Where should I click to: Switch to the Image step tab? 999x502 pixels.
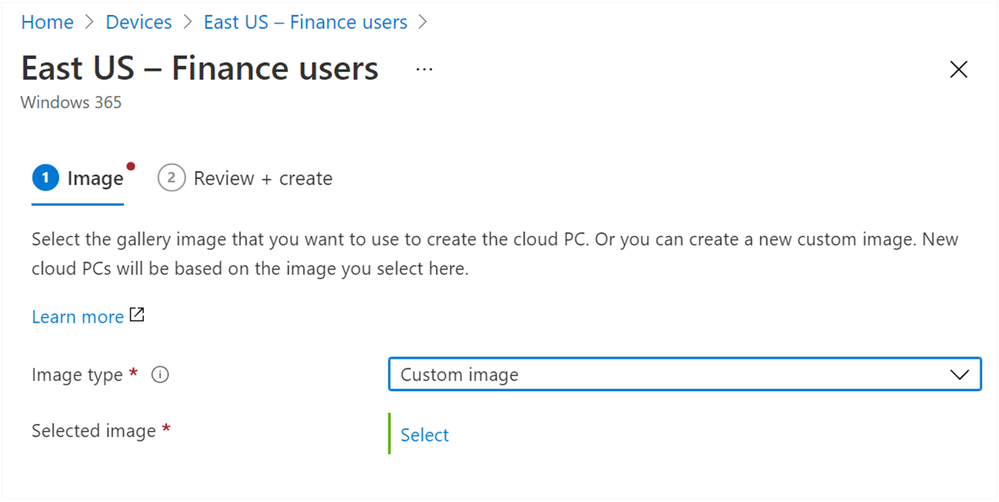click(78, 178)
